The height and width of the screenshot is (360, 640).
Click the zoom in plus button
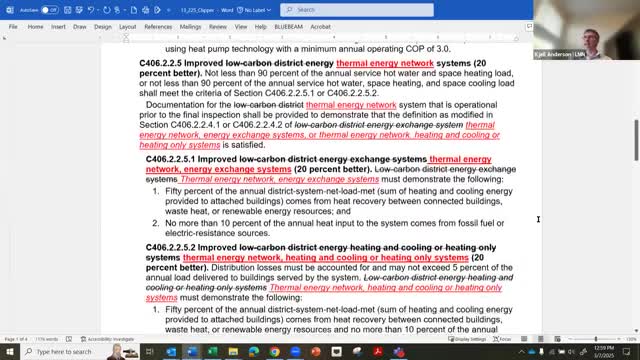click(x=619, y=339)
